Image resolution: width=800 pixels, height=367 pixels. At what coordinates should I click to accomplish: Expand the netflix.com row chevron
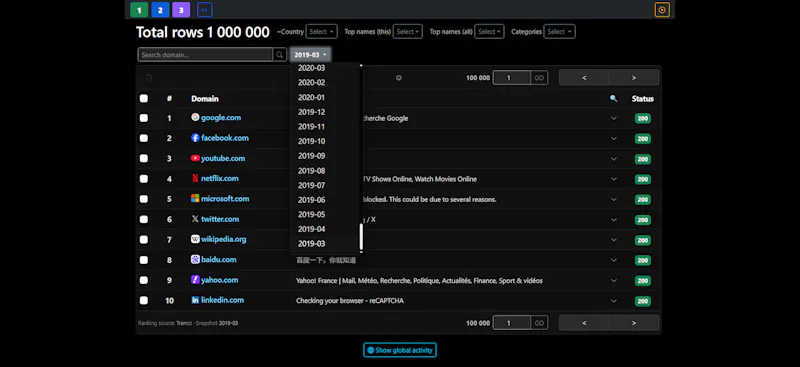(614, 179)
